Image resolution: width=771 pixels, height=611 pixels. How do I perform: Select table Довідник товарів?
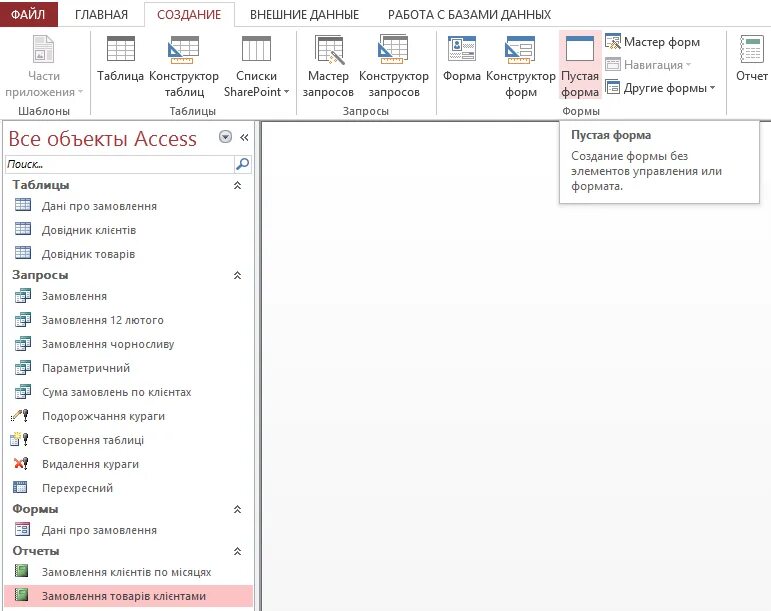[x=128, y=254]
